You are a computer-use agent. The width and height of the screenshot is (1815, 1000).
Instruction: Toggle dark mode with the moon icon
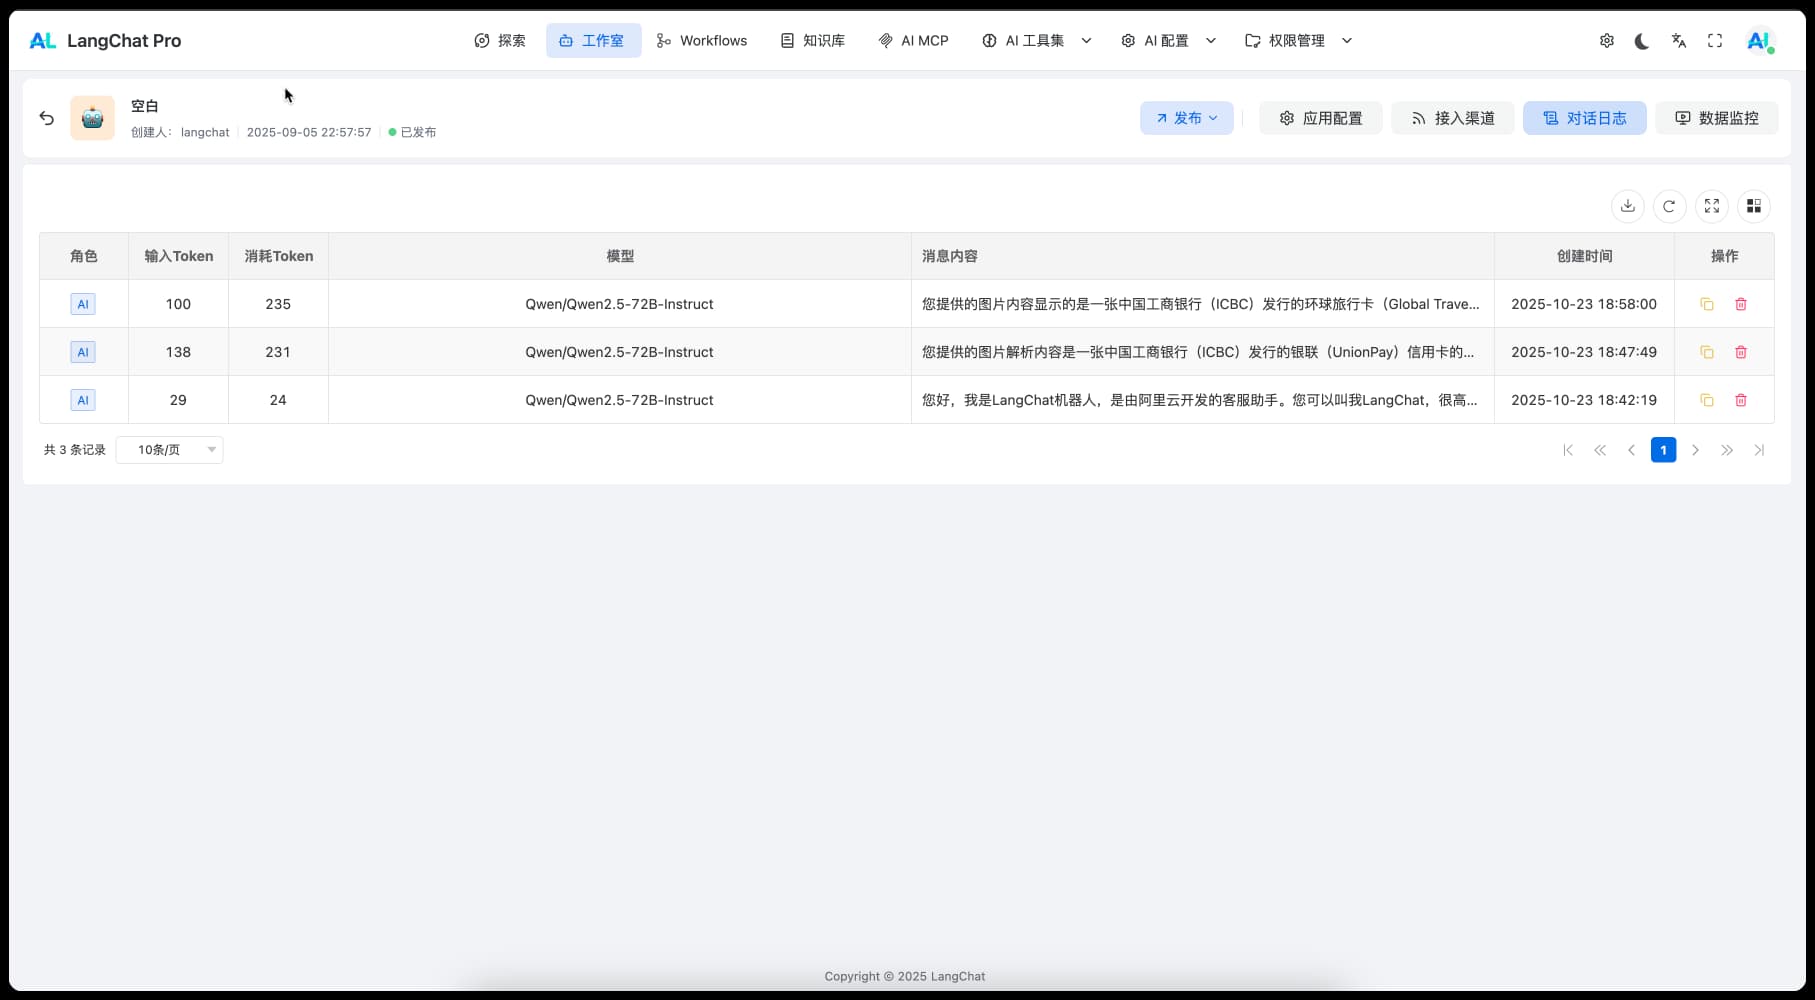[x=1642, y=41]
